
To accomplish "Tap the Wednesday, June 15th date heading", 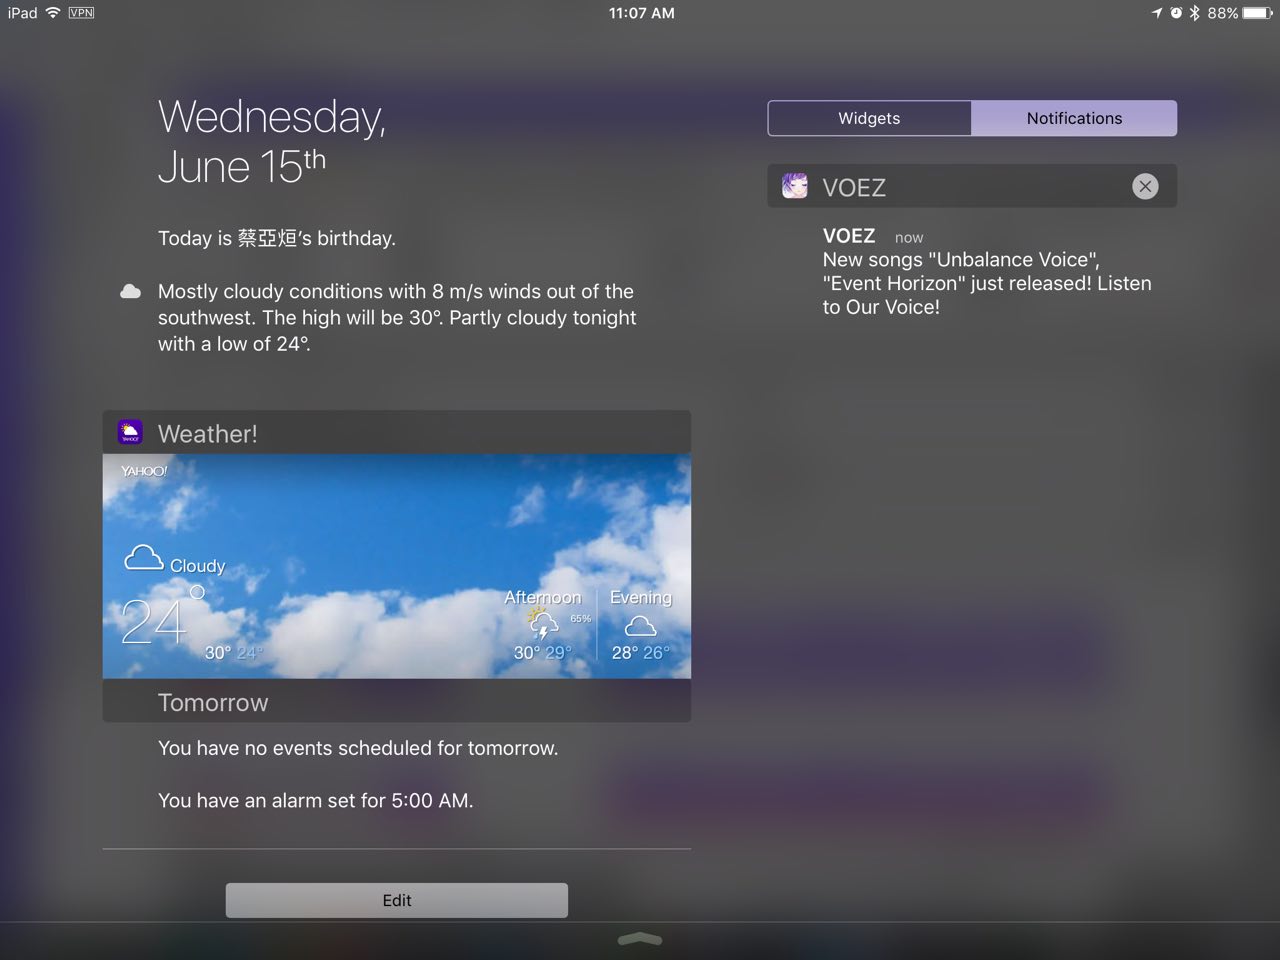I will 272,141.
